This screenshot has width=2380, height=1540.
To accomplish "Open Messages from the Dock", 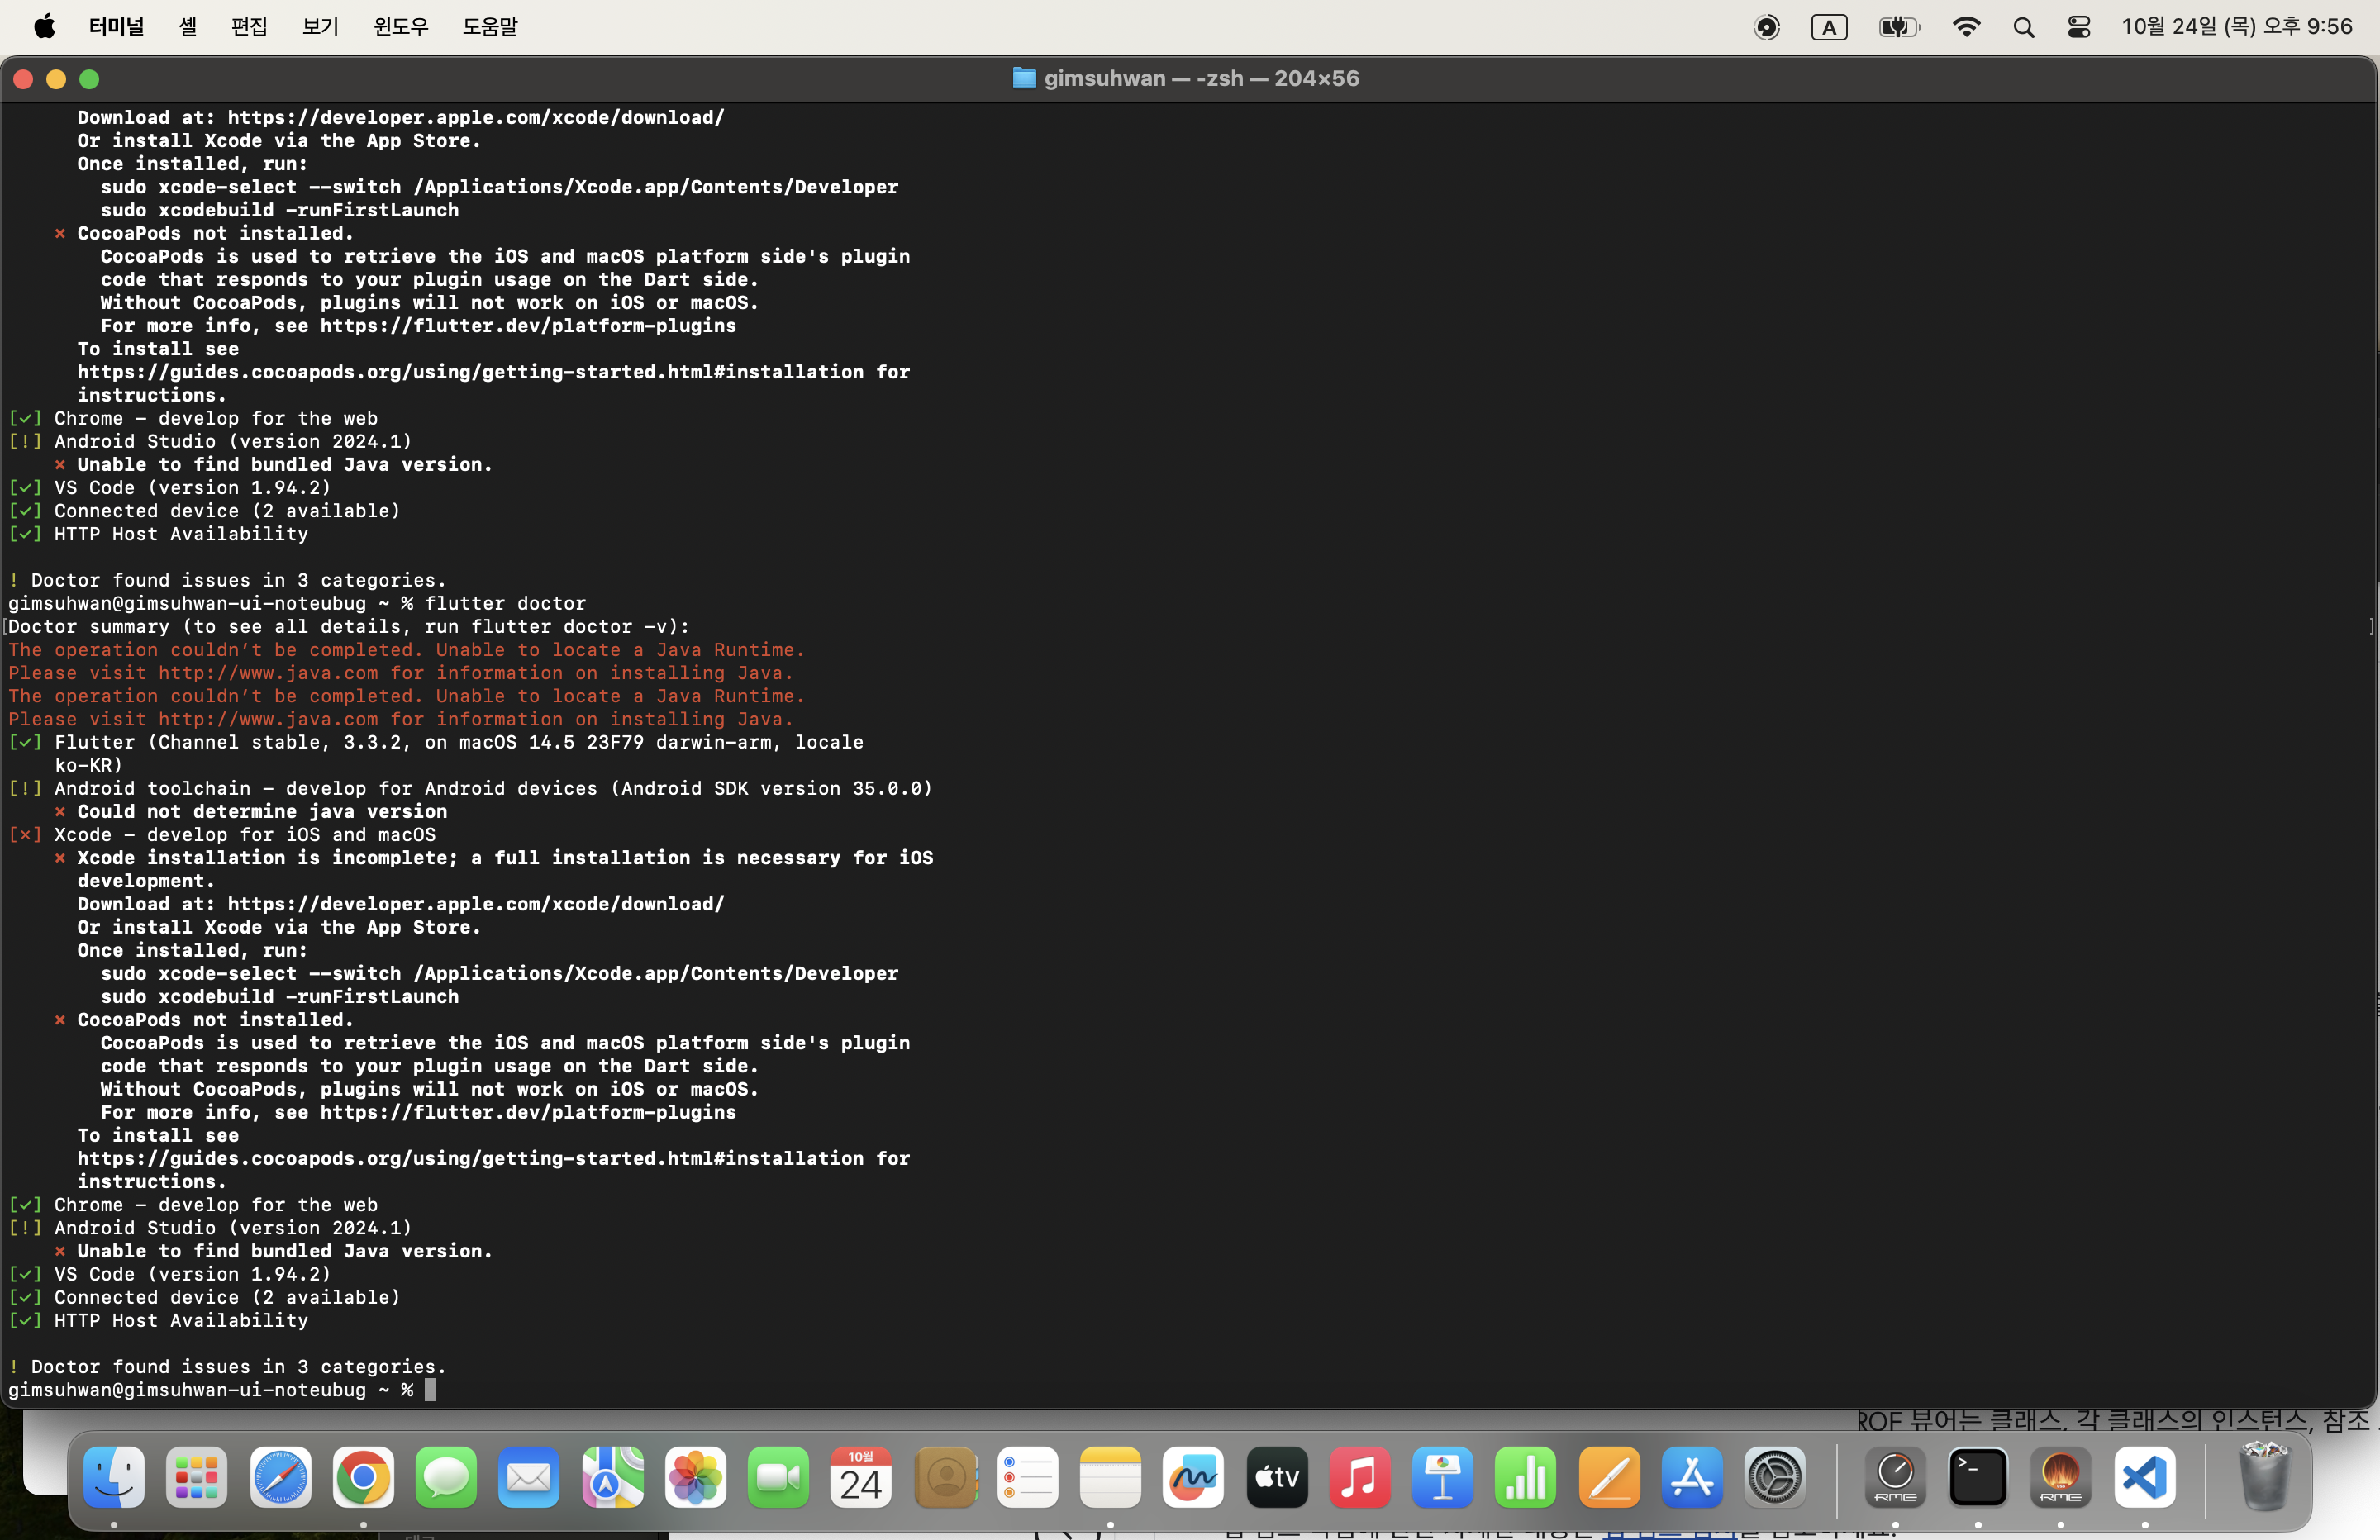I will [x=446, y=1477].
